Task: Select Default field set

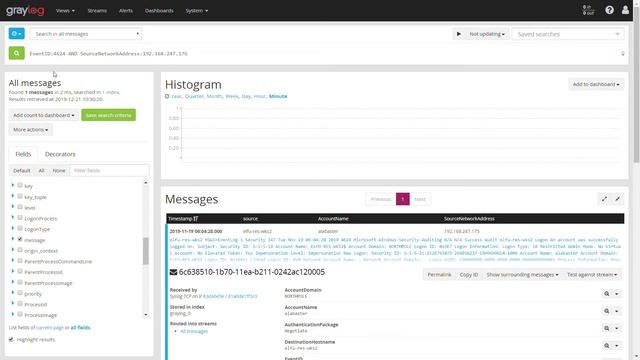Action: point(22,171)
